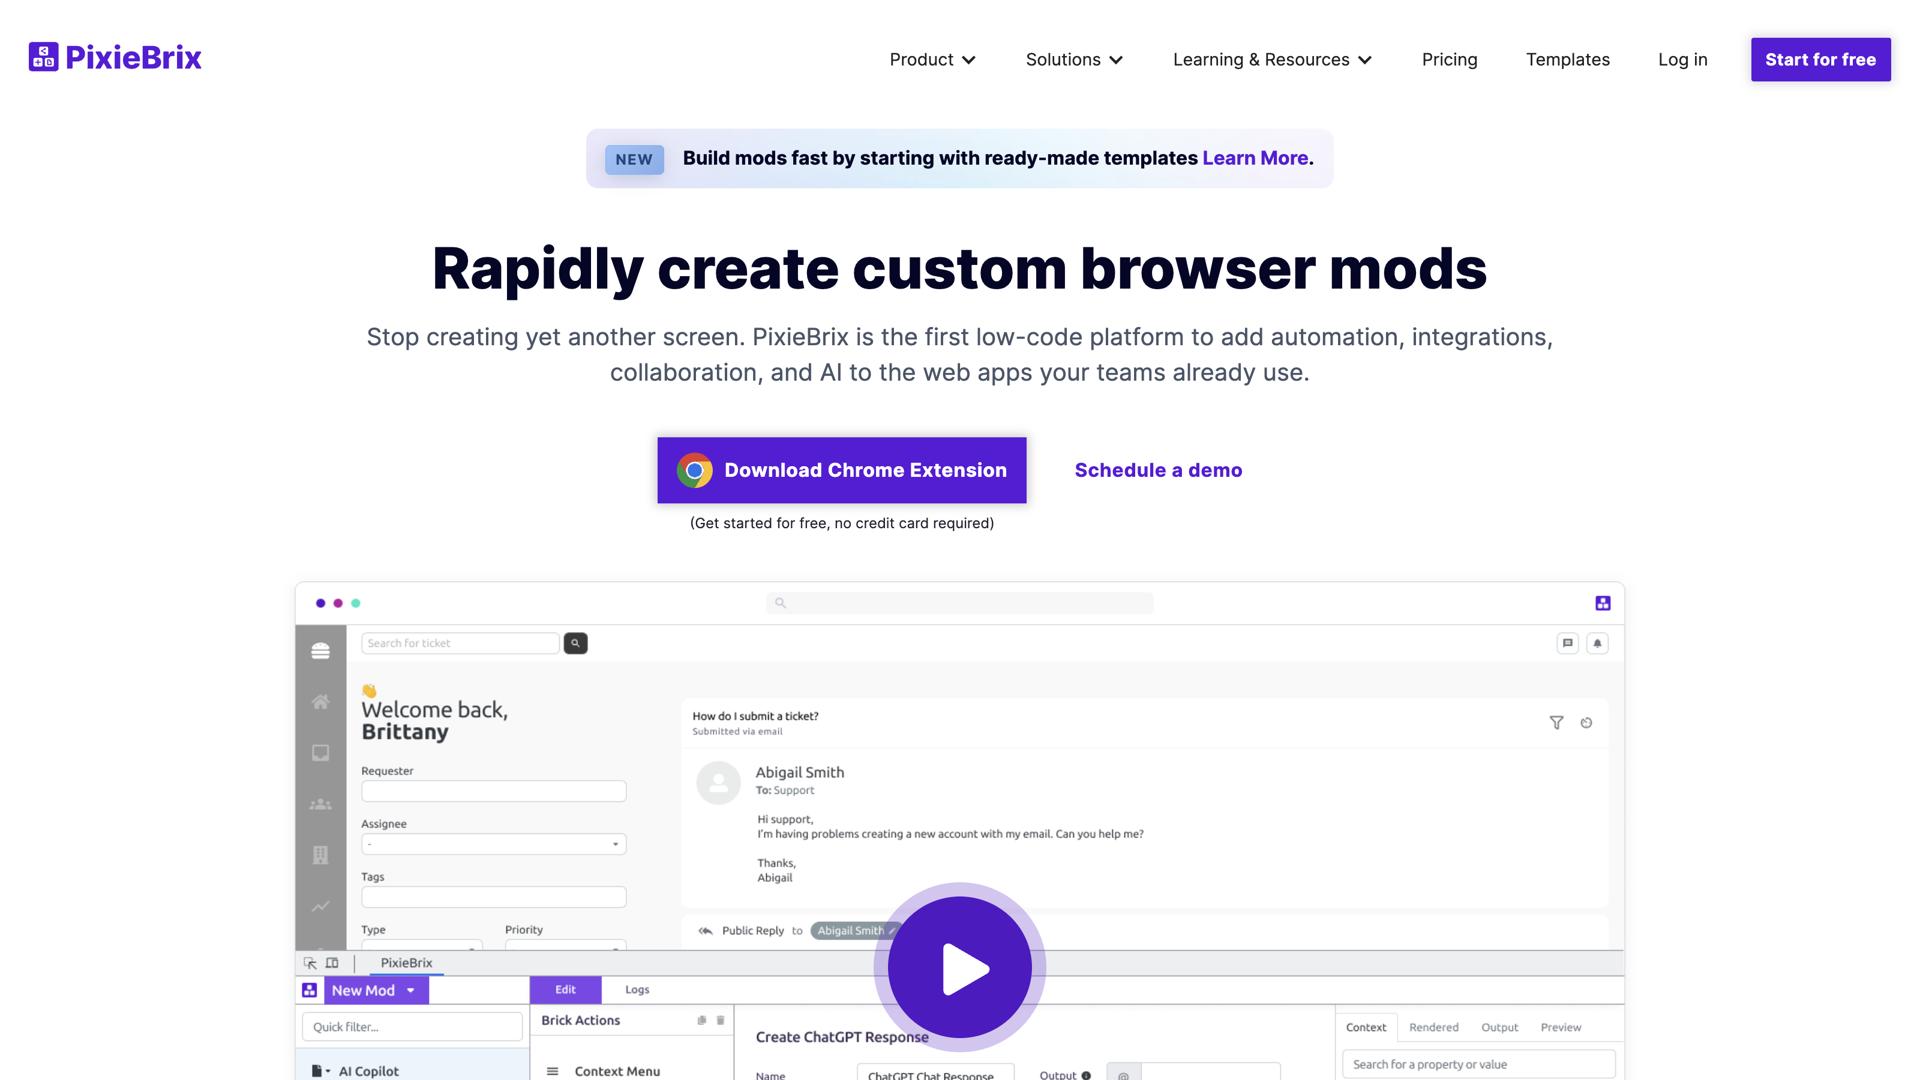The width and height of the screenshot is (1920, 1080).
Task: Open the Learning & Resources dropdown
Action: pyautogui.click(x=1272, y=60)
